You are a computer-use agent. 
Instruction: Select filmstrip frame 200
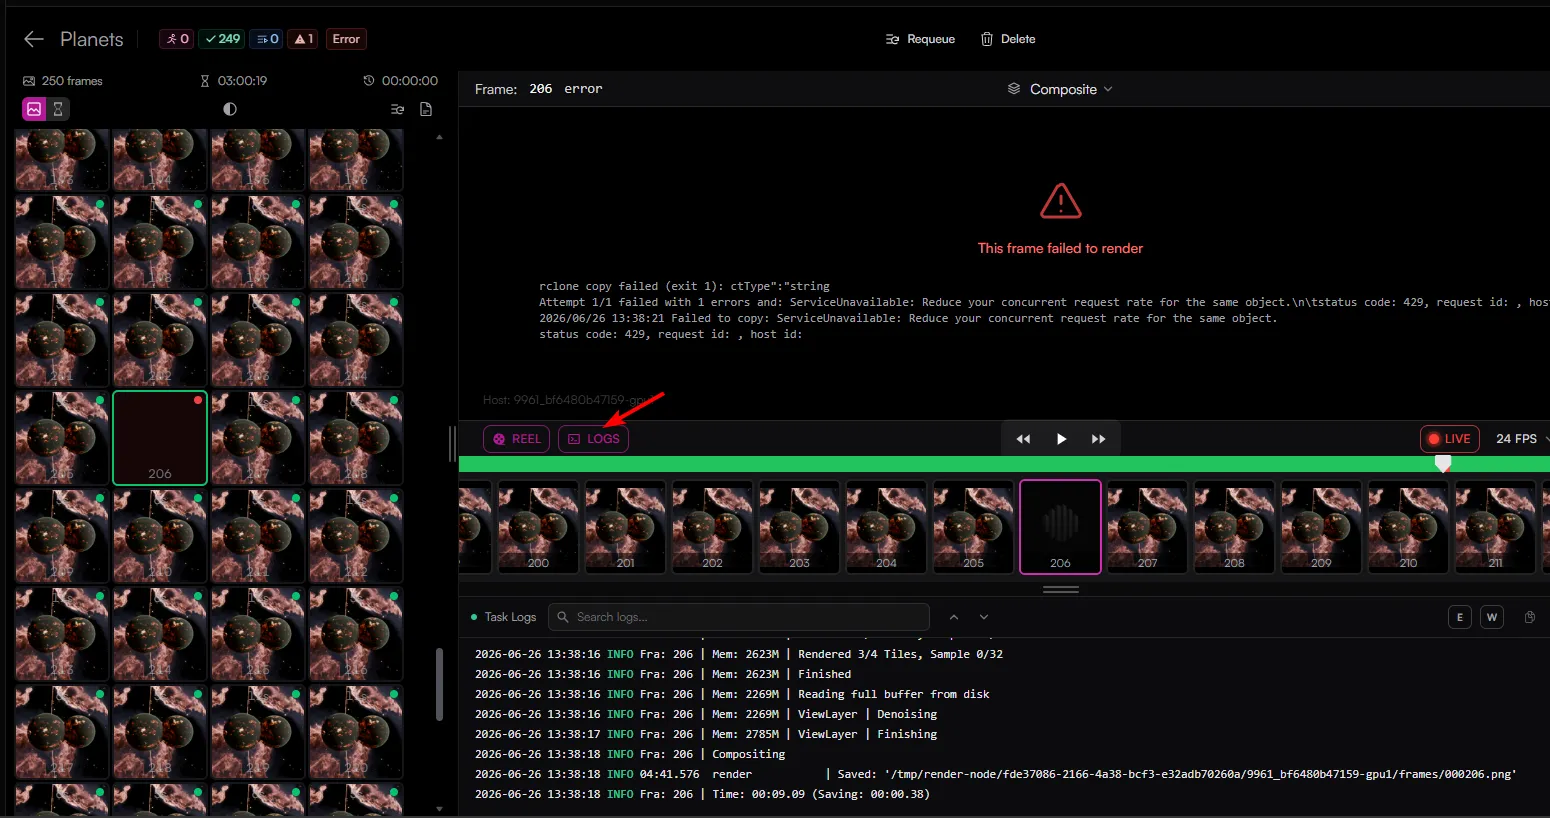tap(538, 527)
